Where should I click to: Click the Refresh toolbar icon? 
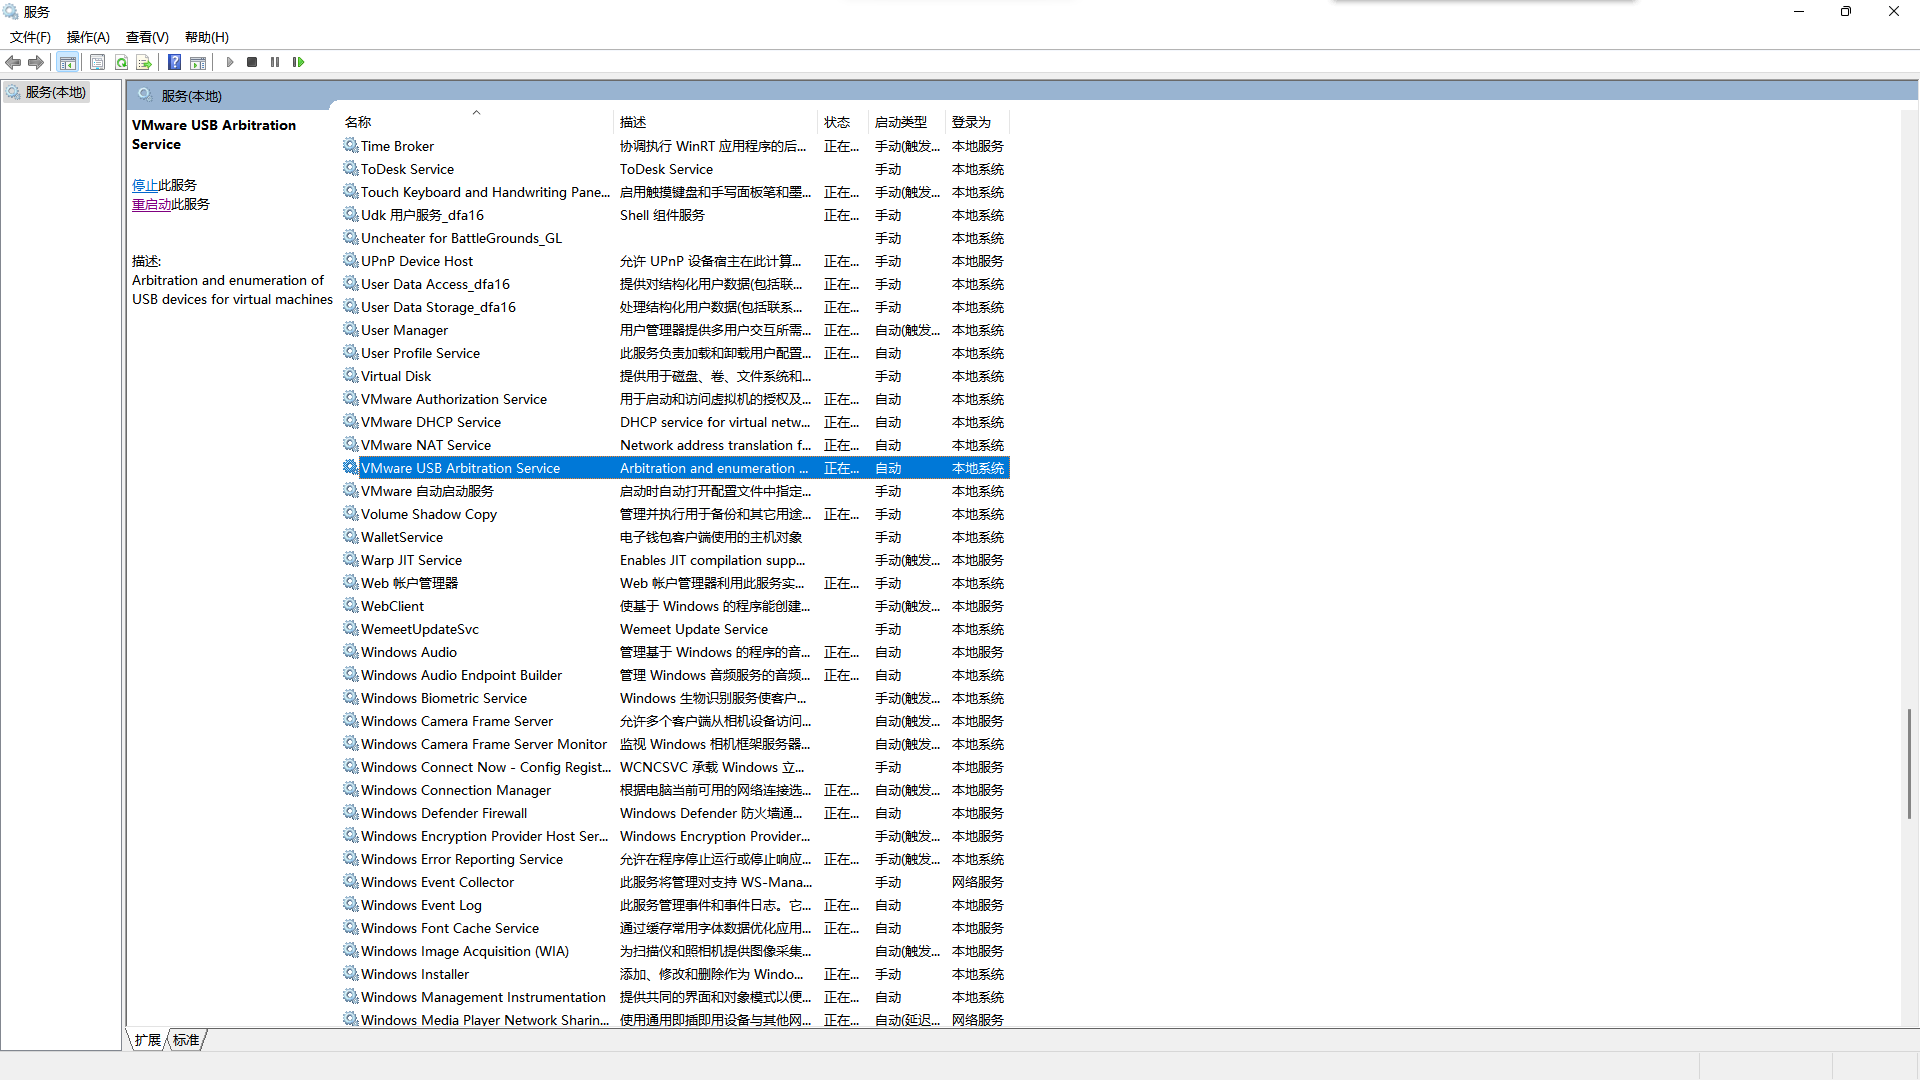(x=121, y=62)
